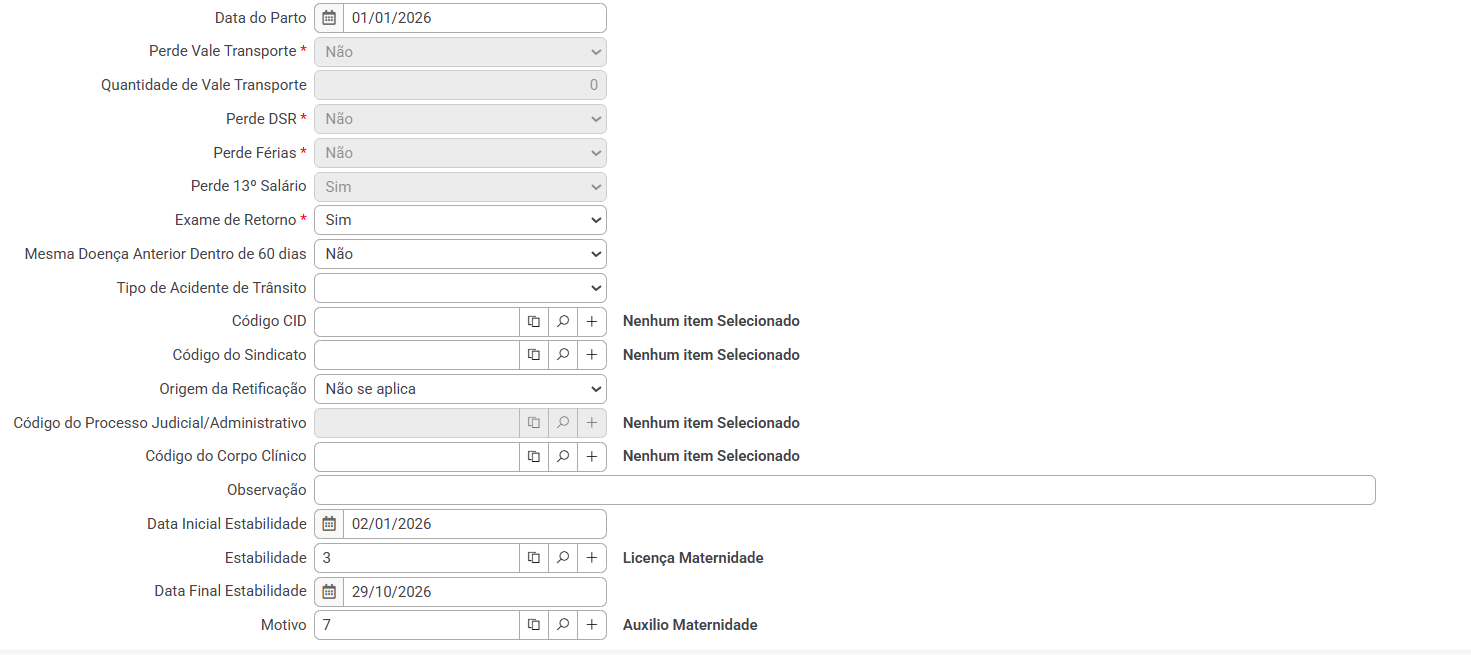Viewport: 1471px width, 655px height.
Task: Click the Código do Sindicato input box
Action: pyautogui.click(x=416, y=355)
